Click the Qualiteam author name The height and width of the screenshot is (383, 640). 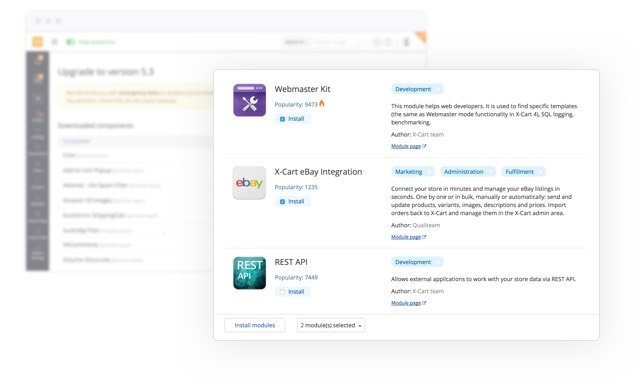(x=426, y=225)
